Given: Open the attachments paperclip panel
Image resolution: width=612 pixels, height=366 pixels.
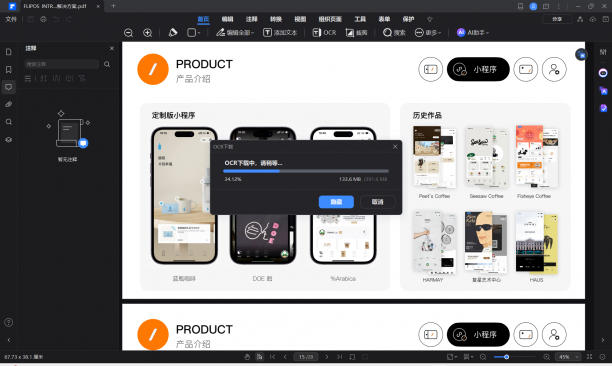Looking at the screenshot, I should [9, 104].
